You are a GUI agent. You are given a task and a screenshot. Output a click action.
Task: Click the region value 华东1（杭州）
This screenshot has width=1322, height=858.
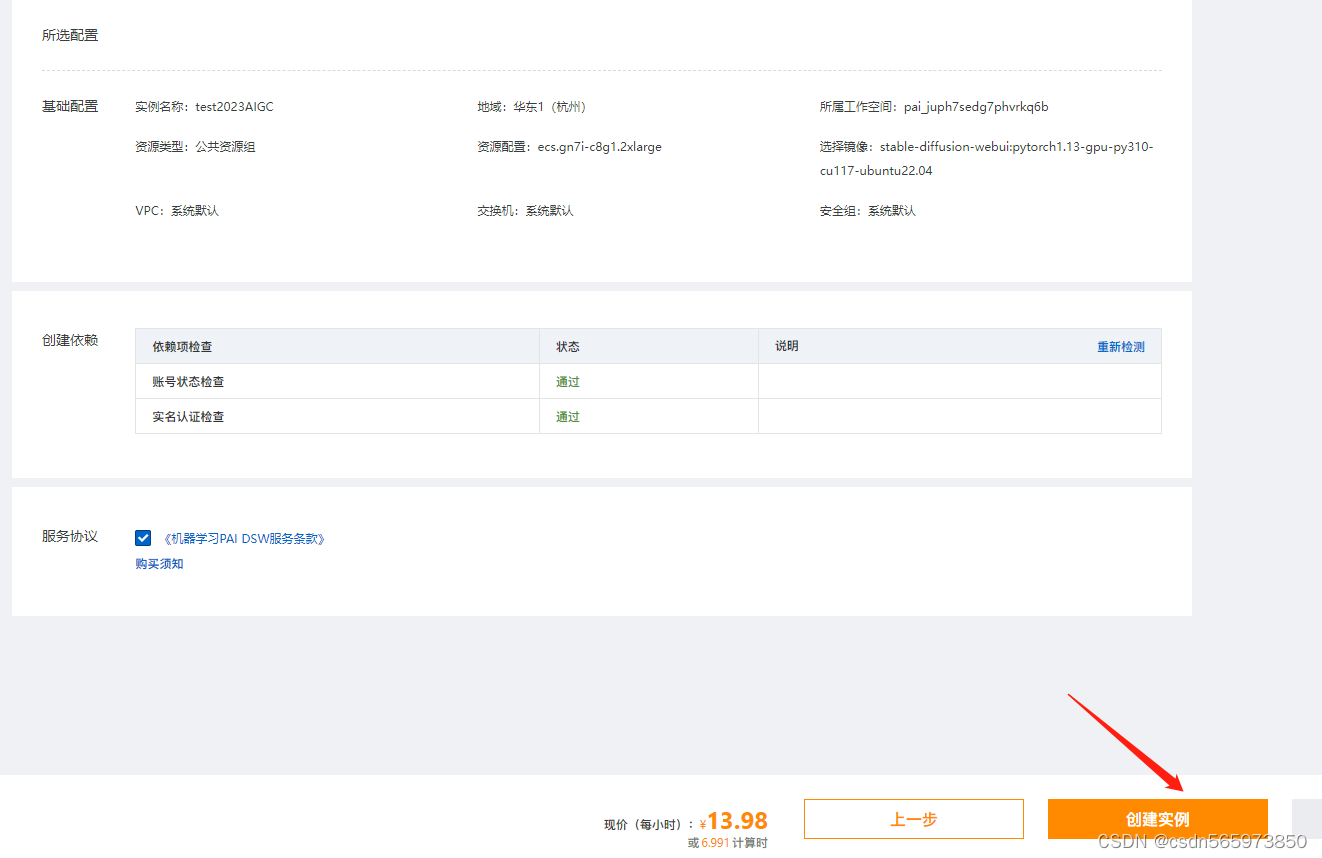click(551, 107)
